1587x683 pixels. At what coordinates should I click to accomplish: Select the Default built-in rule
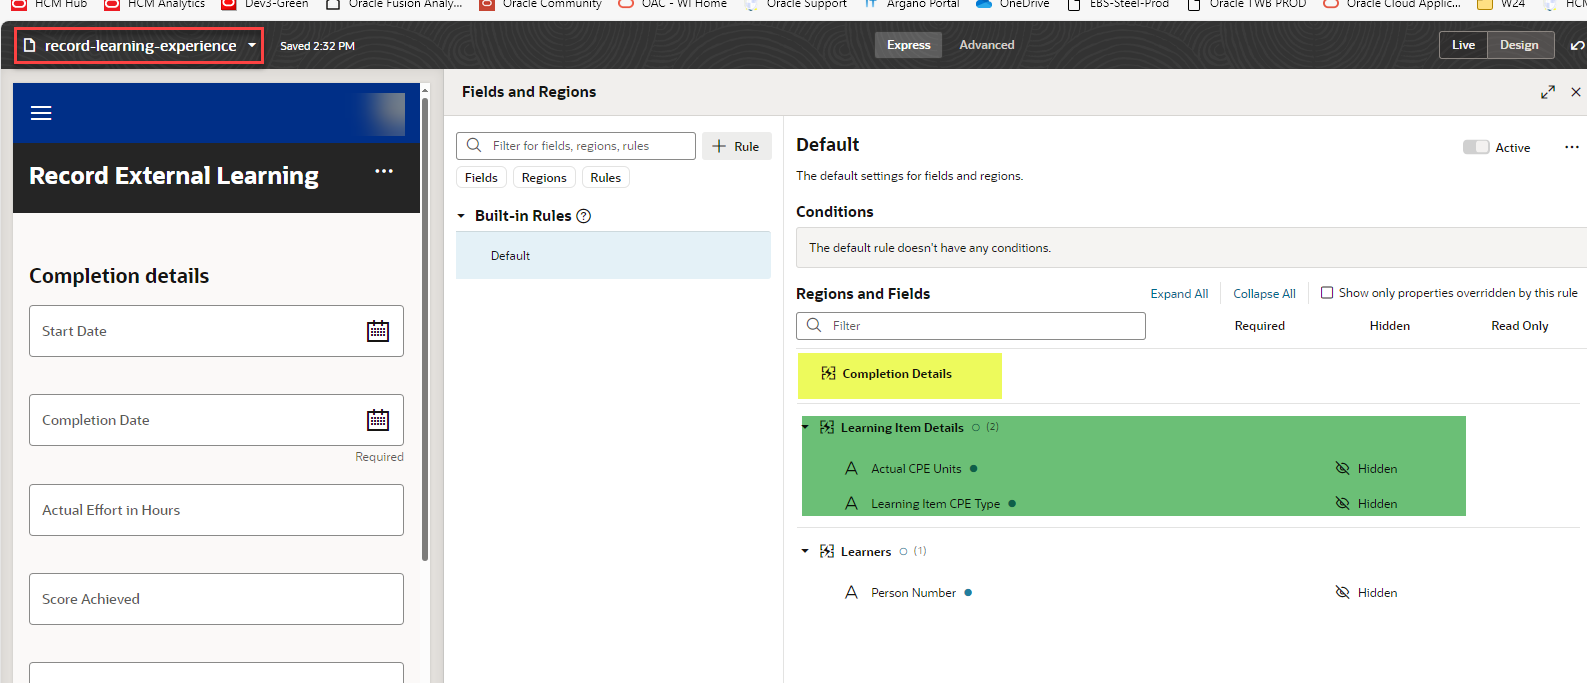(613, 255)
